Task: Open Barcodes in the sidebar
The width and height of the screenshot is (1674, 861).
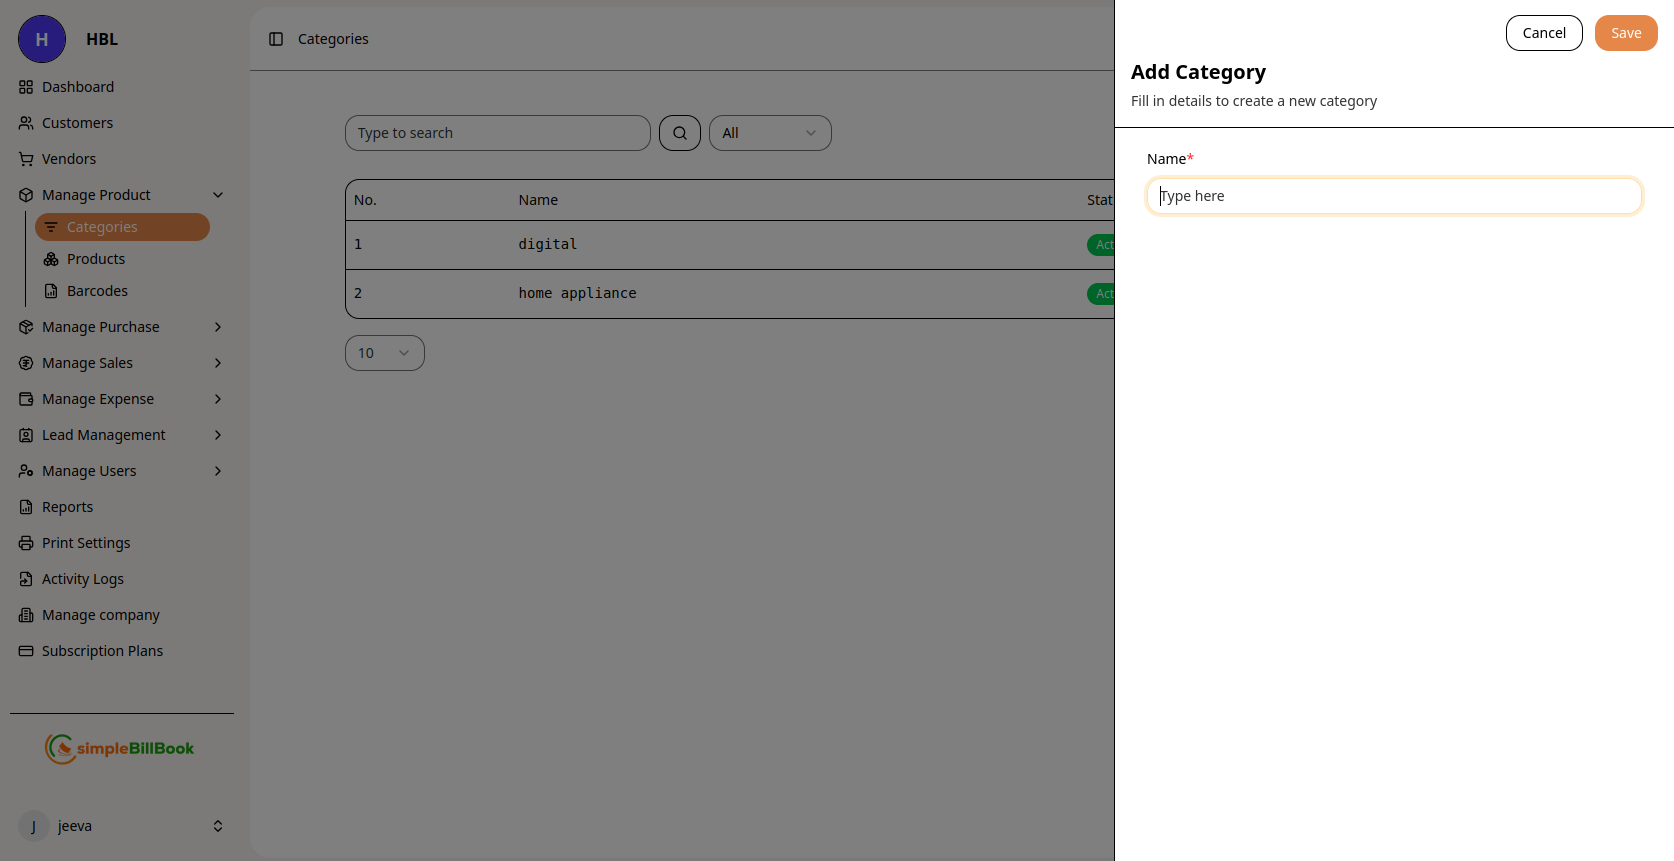Action: tap(97, 291)
